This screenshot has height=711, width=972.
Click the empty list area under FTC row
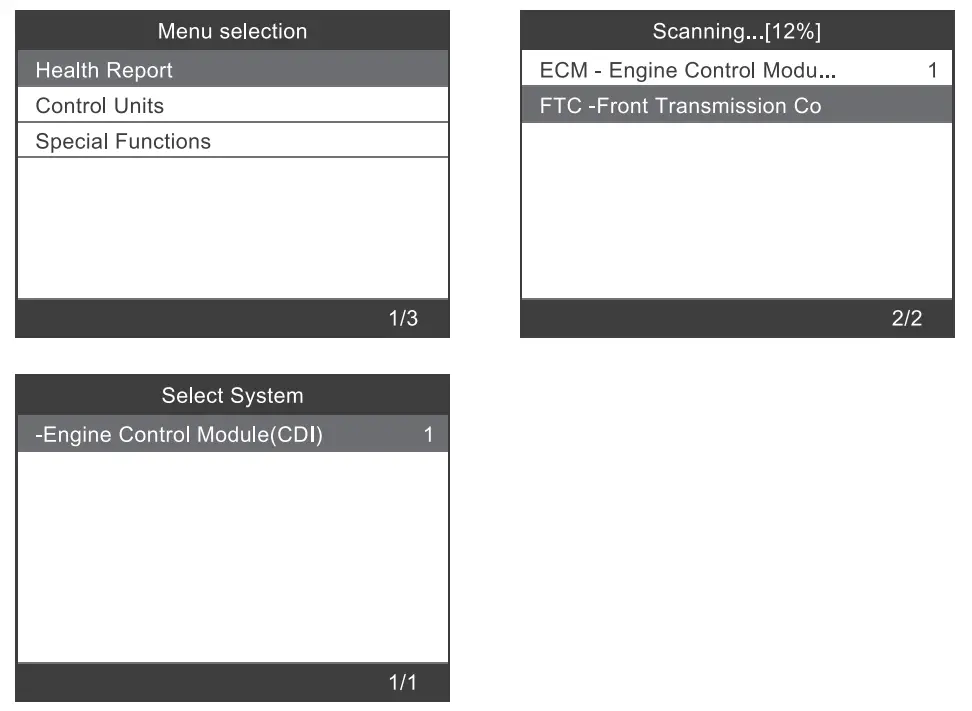pos(737,210)
